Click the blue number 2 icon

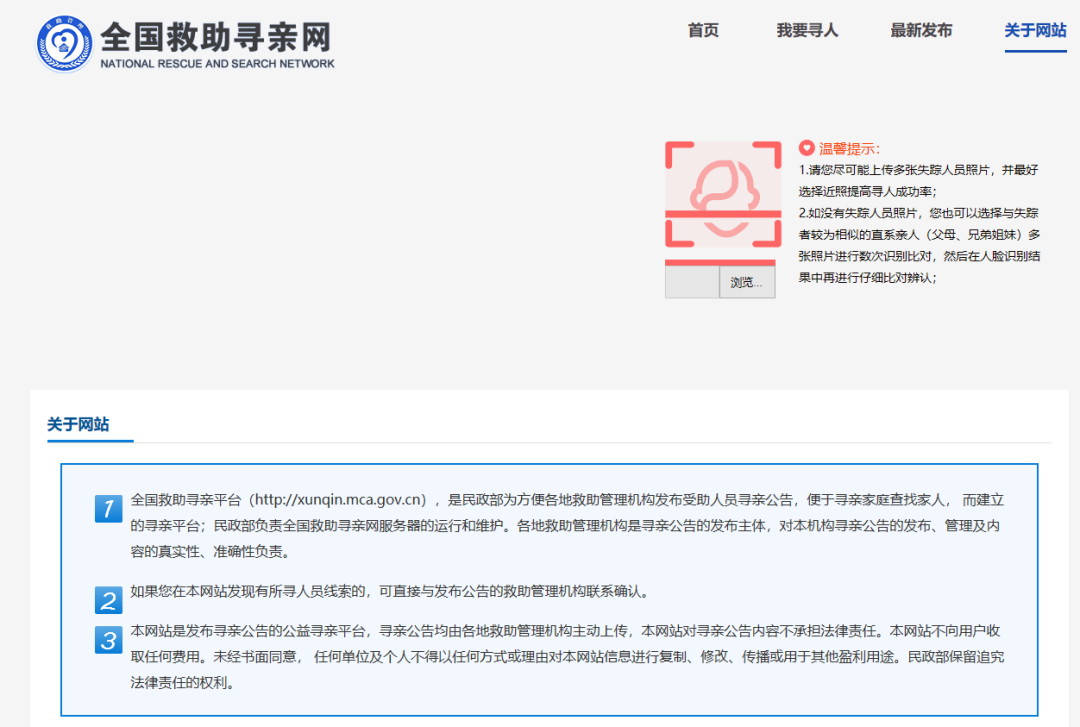(x=108, y=600)
